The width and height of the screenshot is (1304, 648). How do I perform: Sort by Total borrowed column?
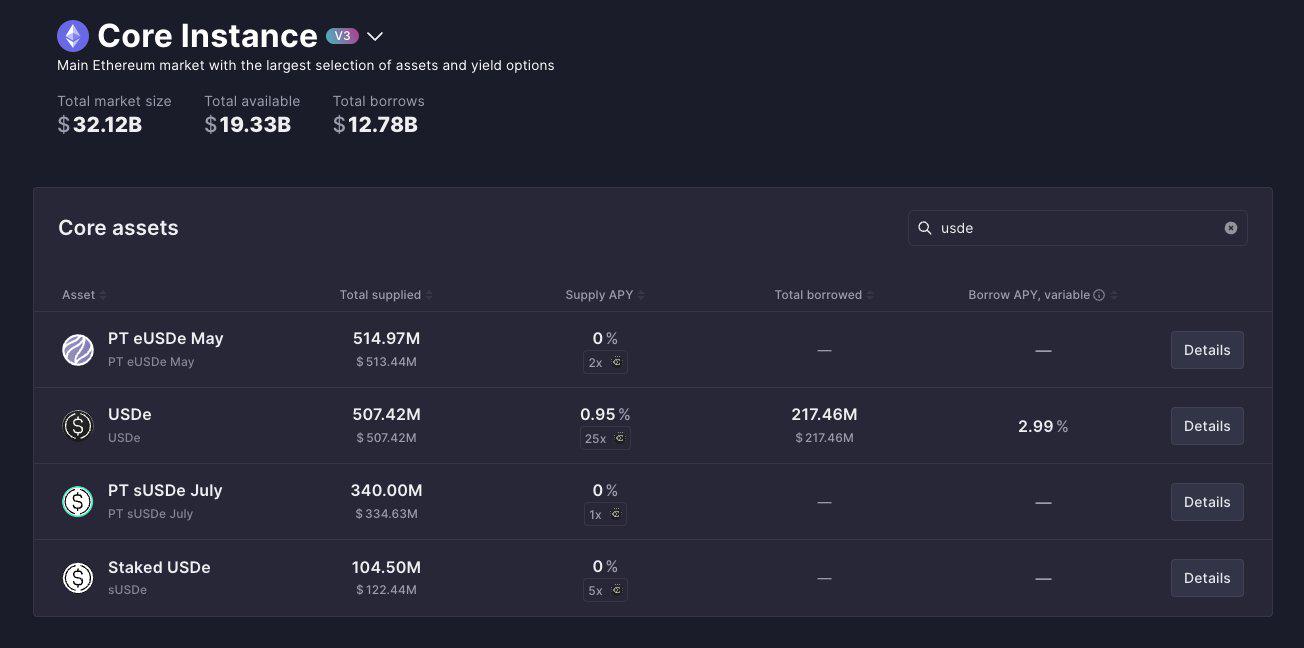(823, 295)
